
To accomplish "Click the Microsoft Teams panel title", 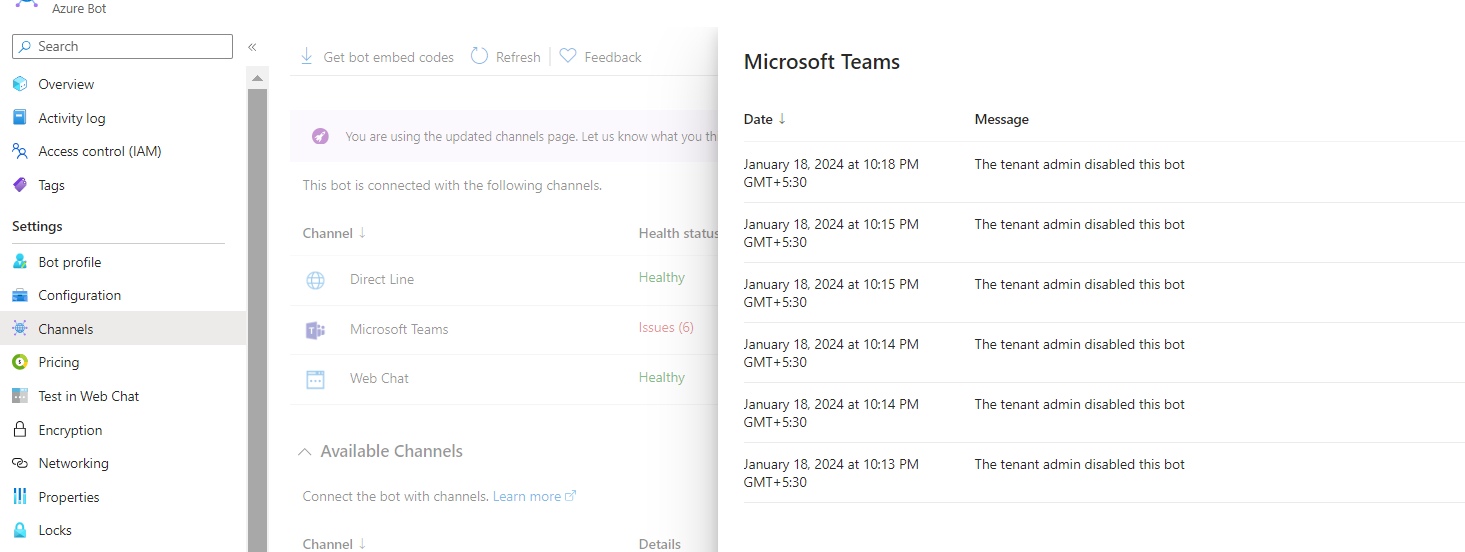I will (x=822, y=62).
